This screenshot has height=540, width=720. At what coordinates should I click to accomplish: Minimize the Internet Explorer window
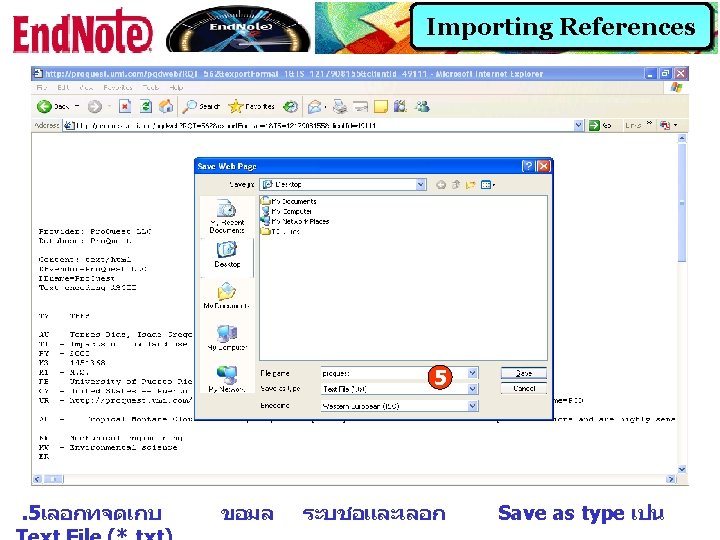click(650, 73)
